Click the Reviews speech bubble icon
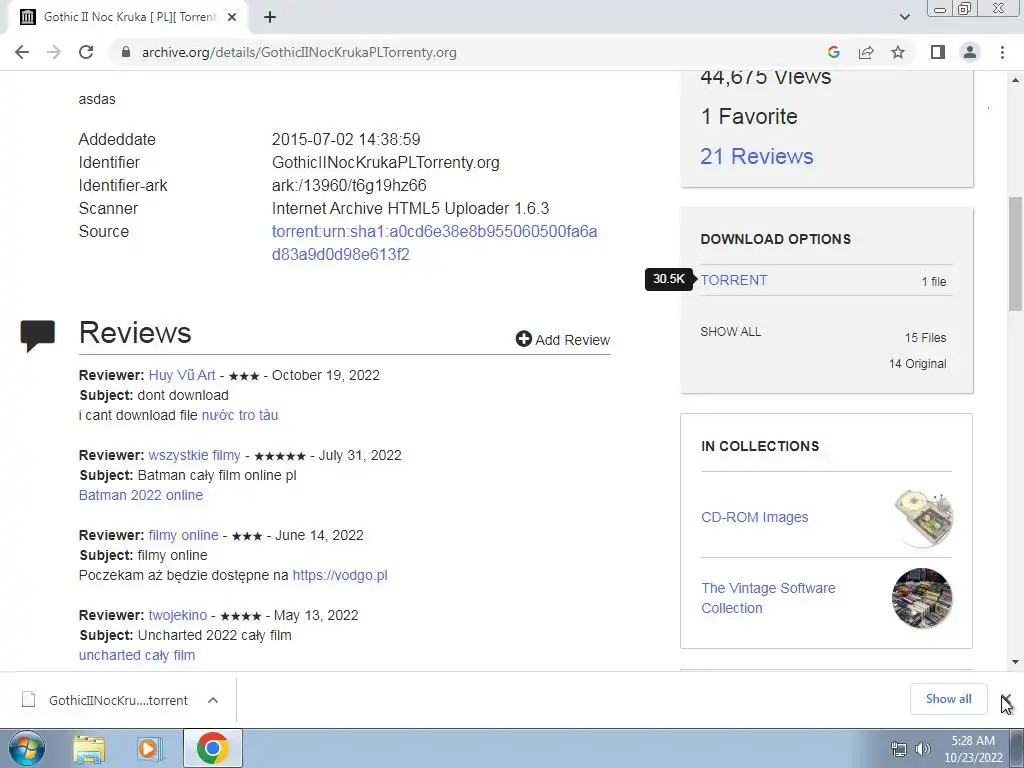 [37, 336]
